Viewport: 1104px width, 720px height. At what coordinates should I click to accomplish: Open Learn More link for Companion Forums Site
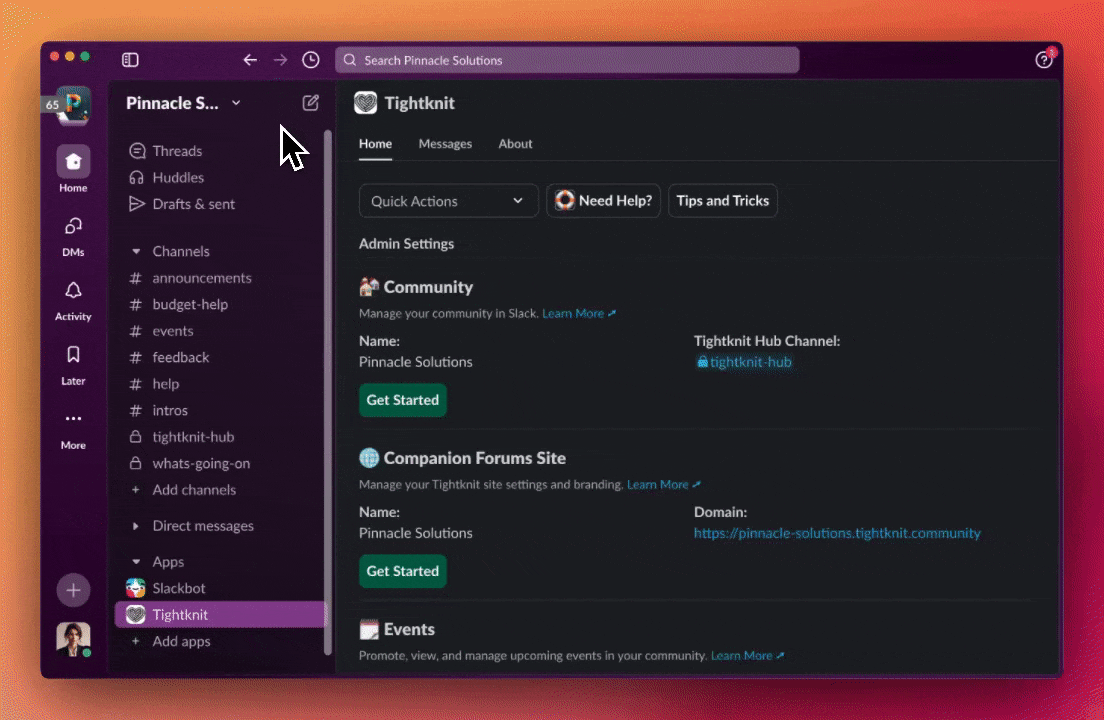click(x=663, y=484)
